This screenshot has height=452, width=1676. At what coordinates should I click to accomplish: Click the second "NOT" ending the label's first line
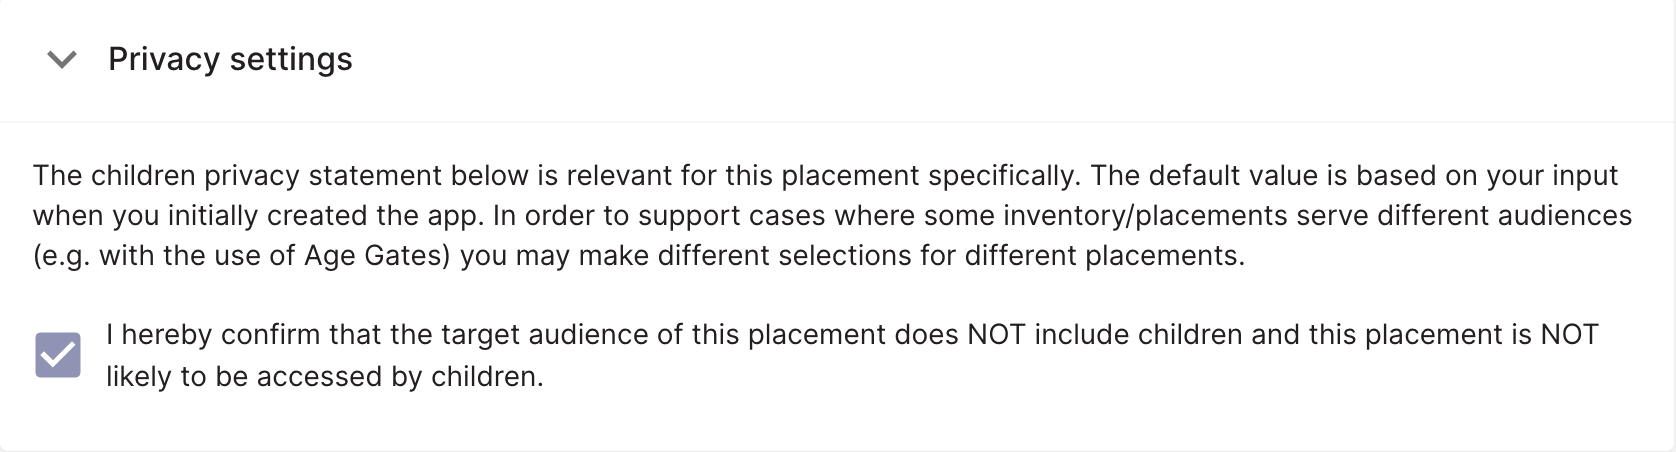(1569, 335)
